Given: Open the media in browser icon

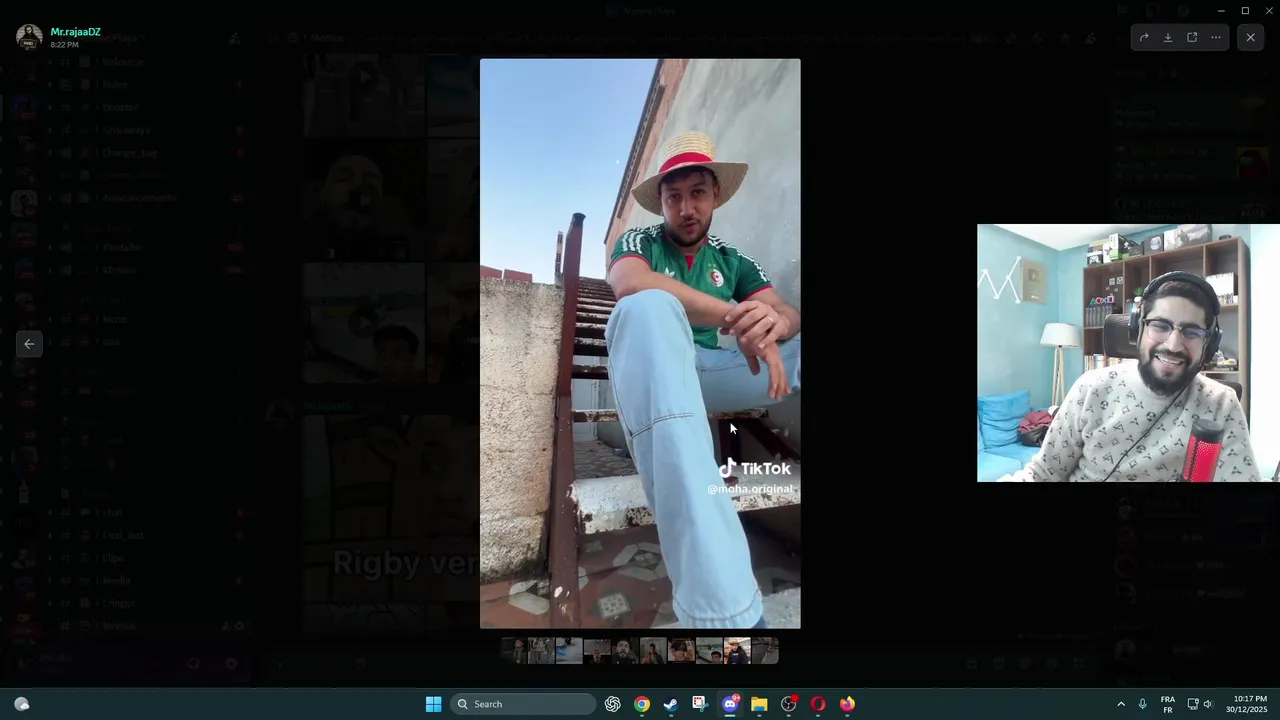Looking at the screenshot, I should (x=1192, y=38).
